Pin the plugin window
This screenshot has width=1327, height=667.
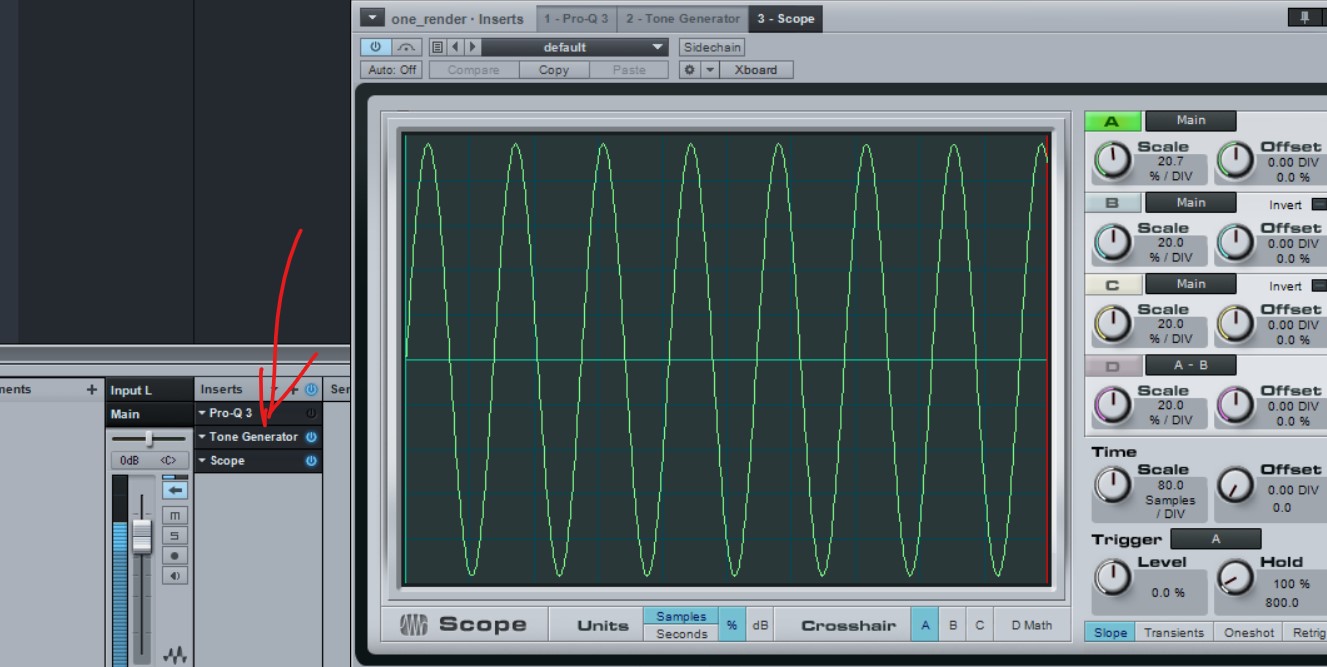pos(1305,18)
